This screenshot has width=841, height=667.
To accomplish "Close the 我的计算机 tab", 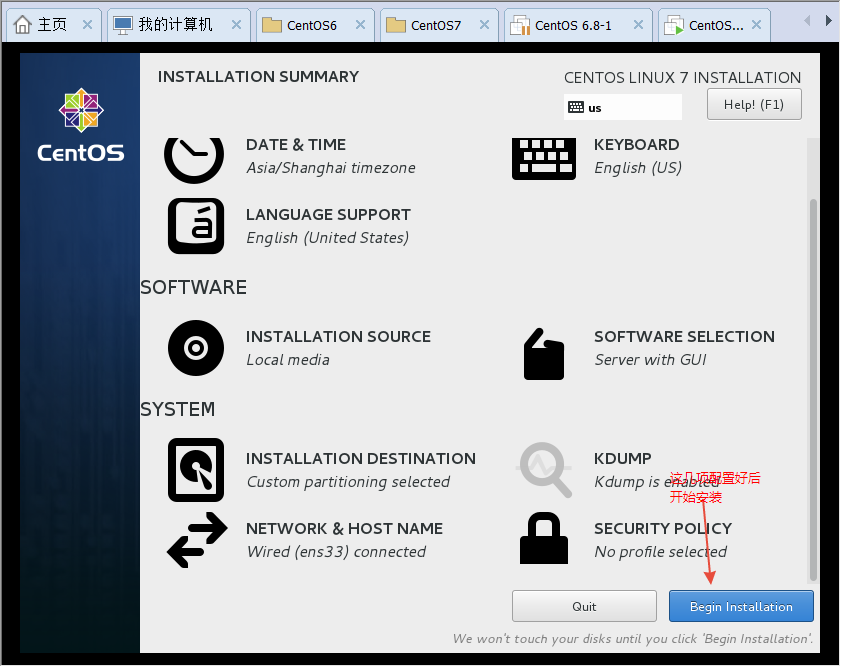I will [237, 25].
